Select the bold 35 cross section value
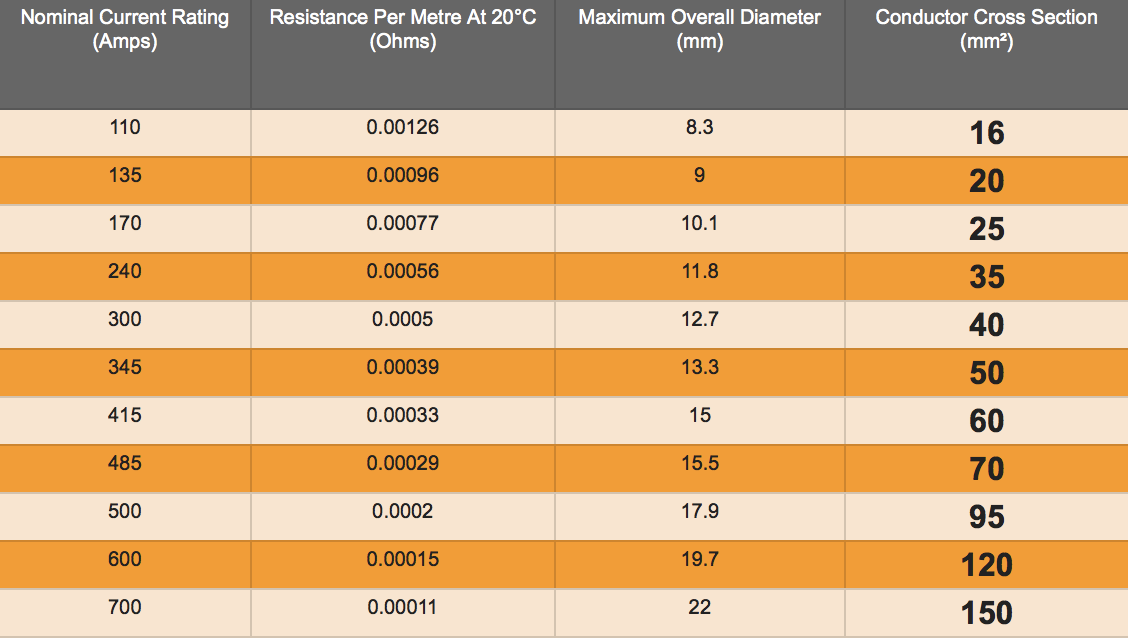The height and width of the screenshot is (638, 1128). [986, 277]
